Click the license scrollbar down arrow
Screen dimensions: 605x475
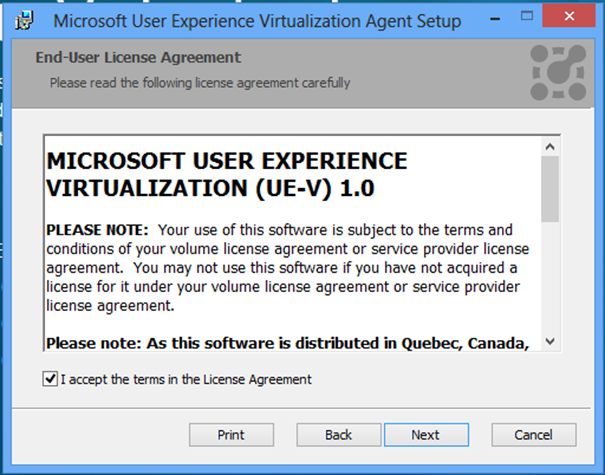(550, 341)
